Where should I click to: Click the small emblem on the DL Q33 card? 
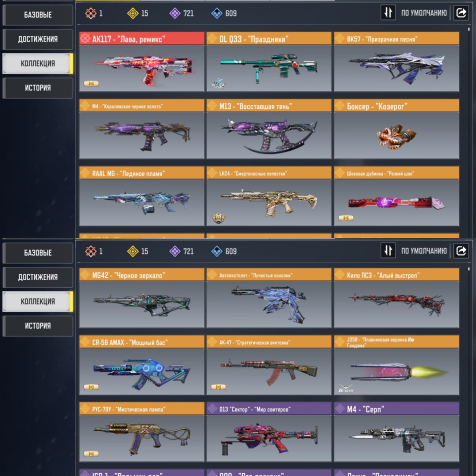(219, 83)
